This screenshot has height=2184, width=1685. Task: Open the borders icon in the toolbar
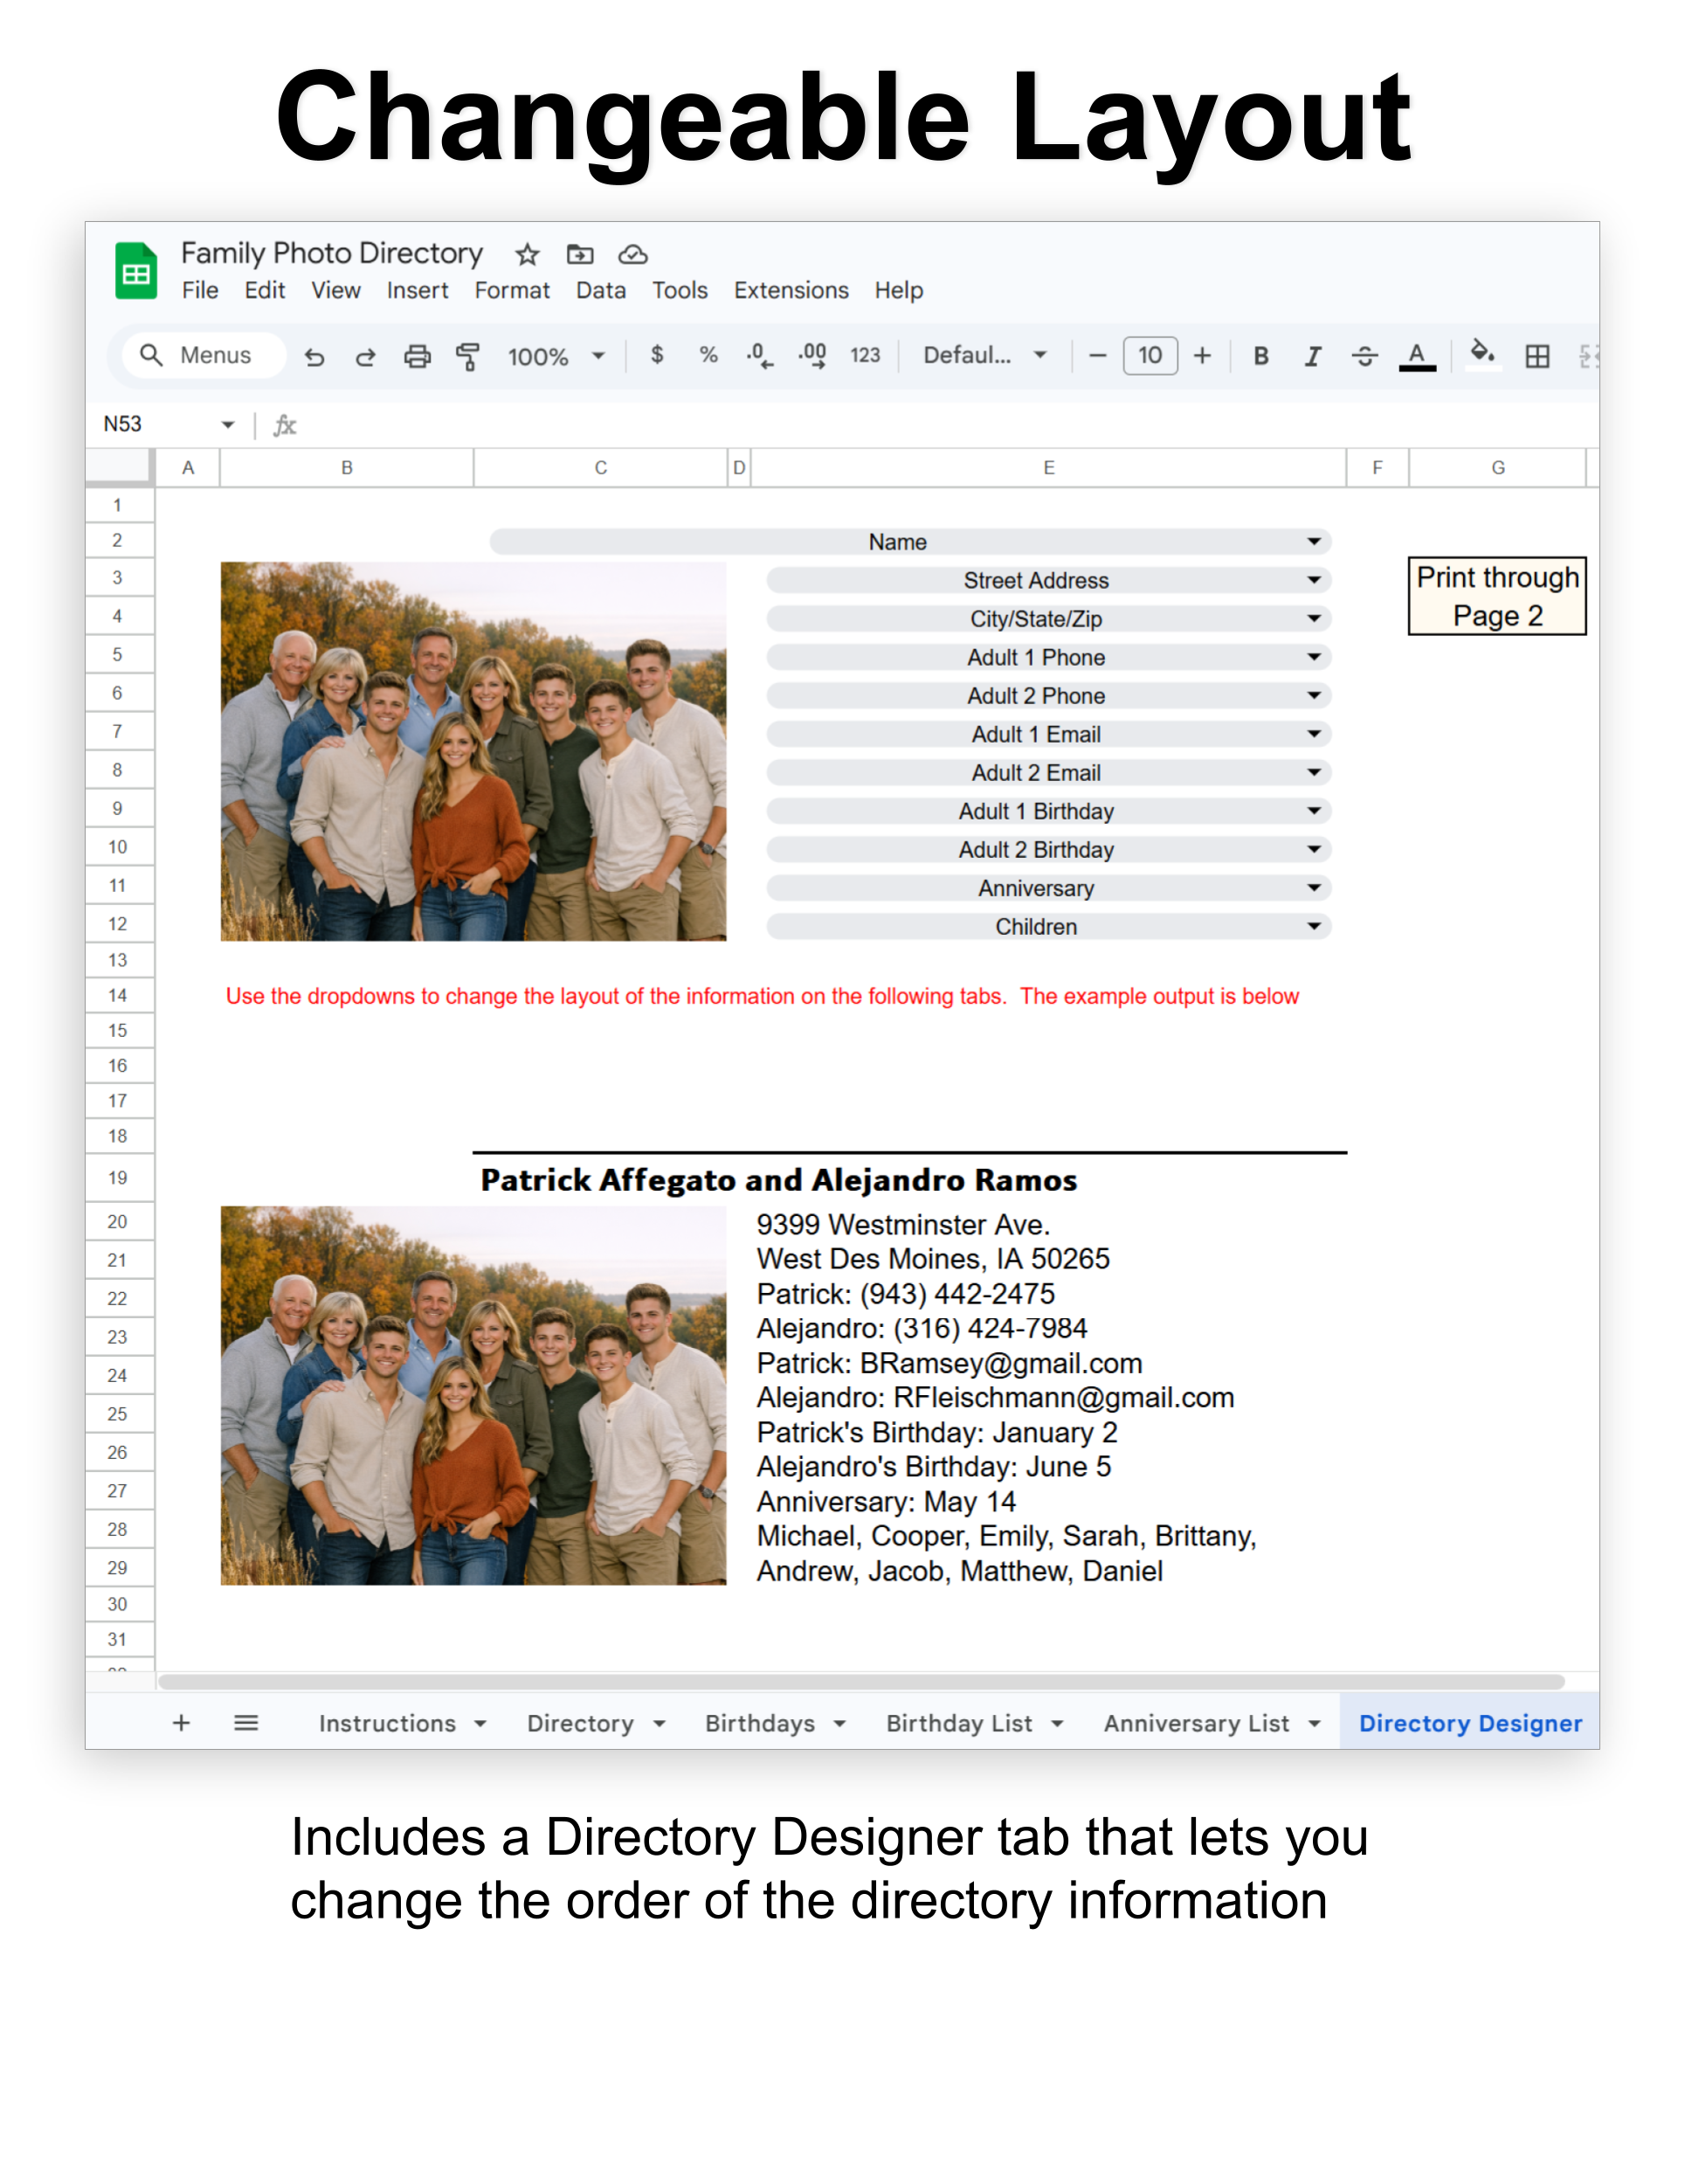point(1536,355)
